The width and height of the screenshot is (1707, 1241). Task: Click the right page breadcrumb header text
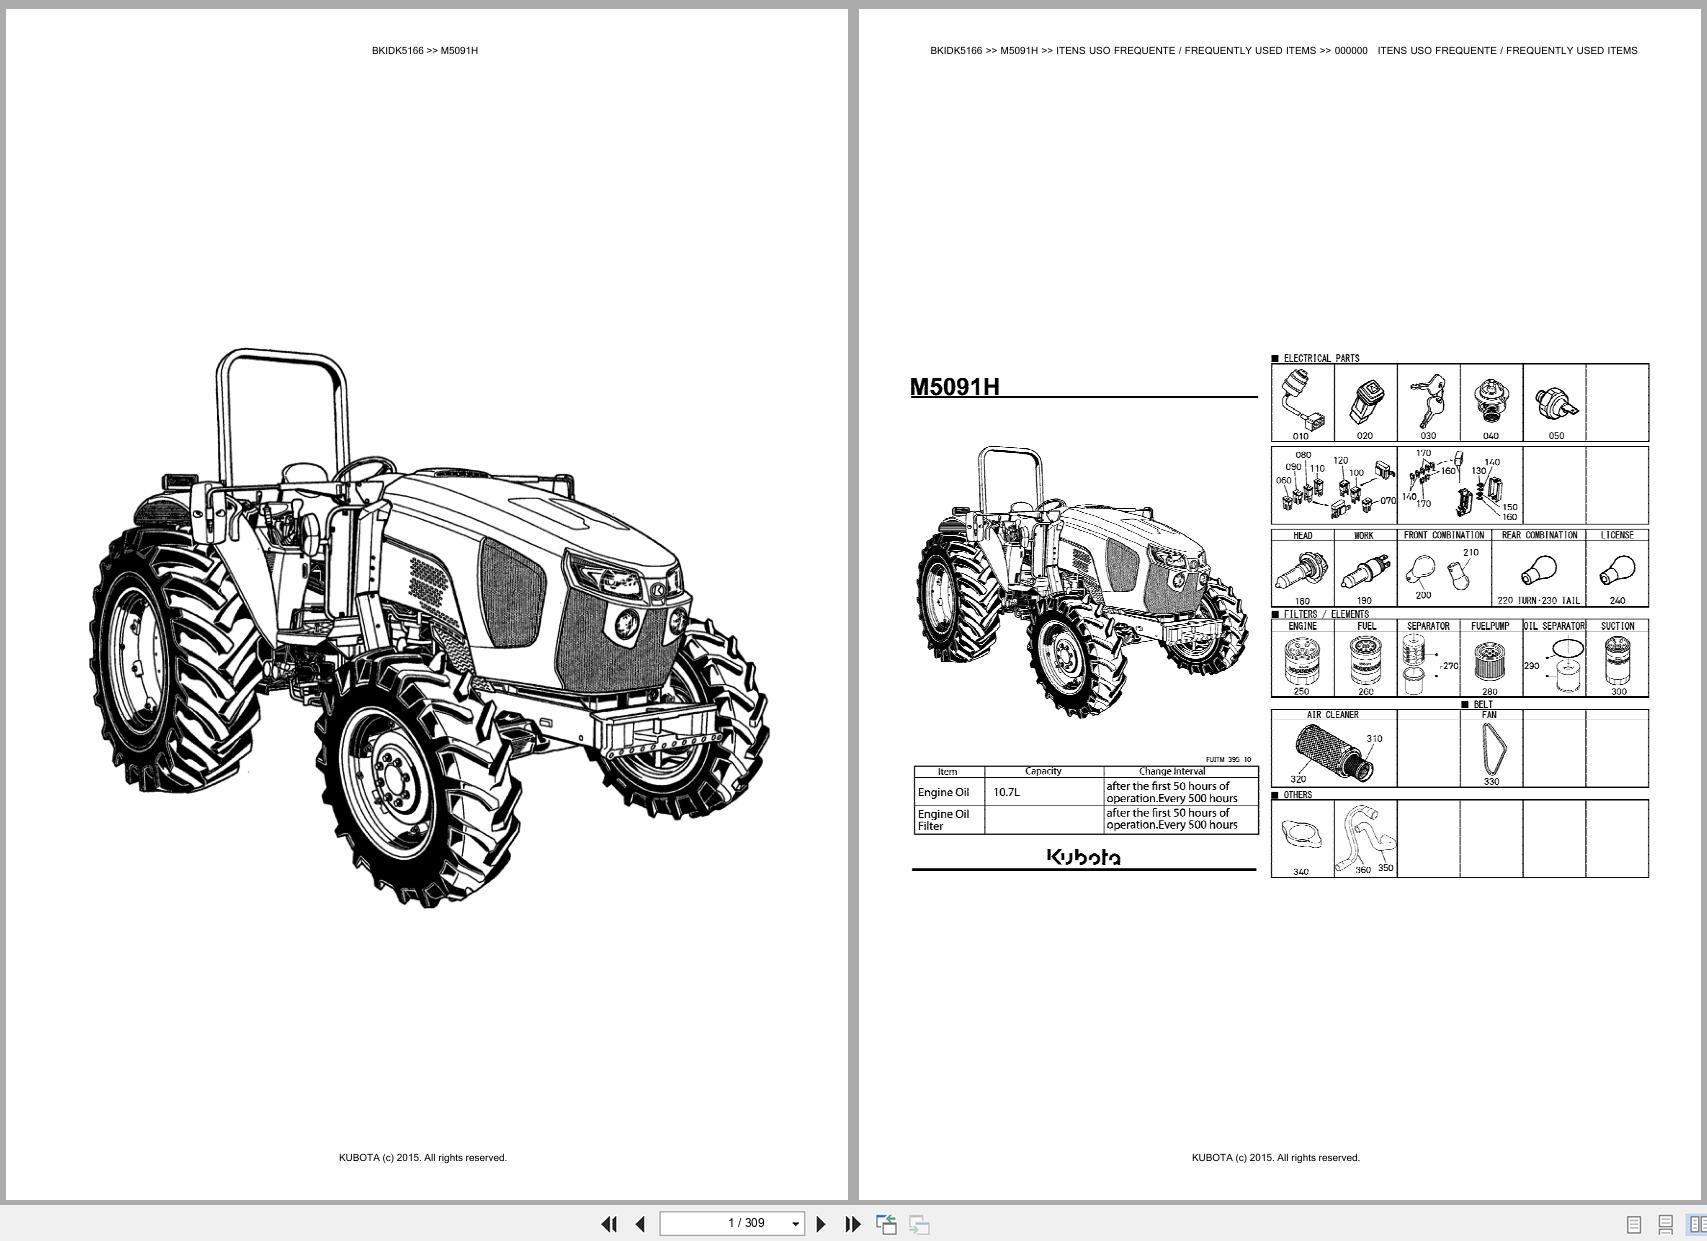[1284, 50]
